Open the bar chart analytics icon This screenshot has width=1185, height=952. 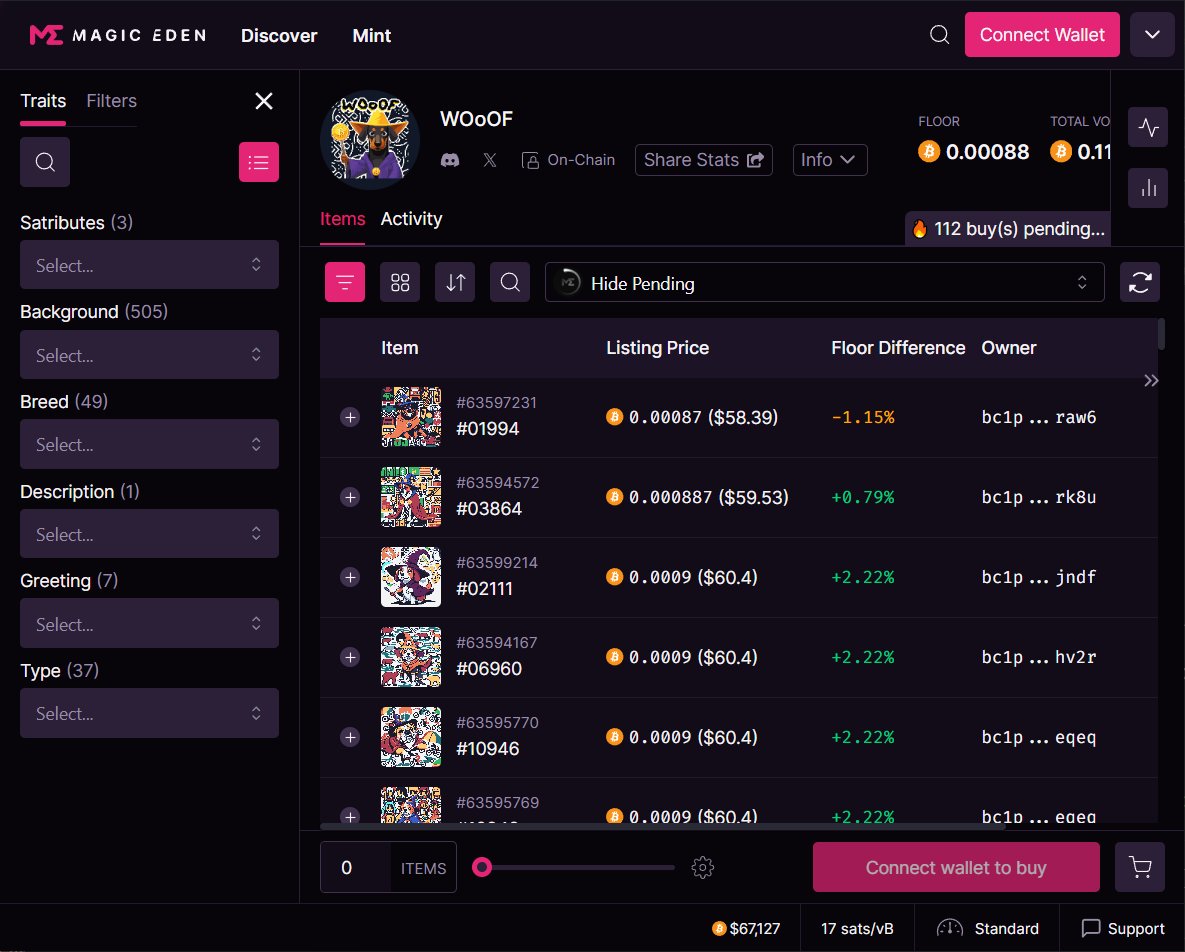coord(1148,188)
